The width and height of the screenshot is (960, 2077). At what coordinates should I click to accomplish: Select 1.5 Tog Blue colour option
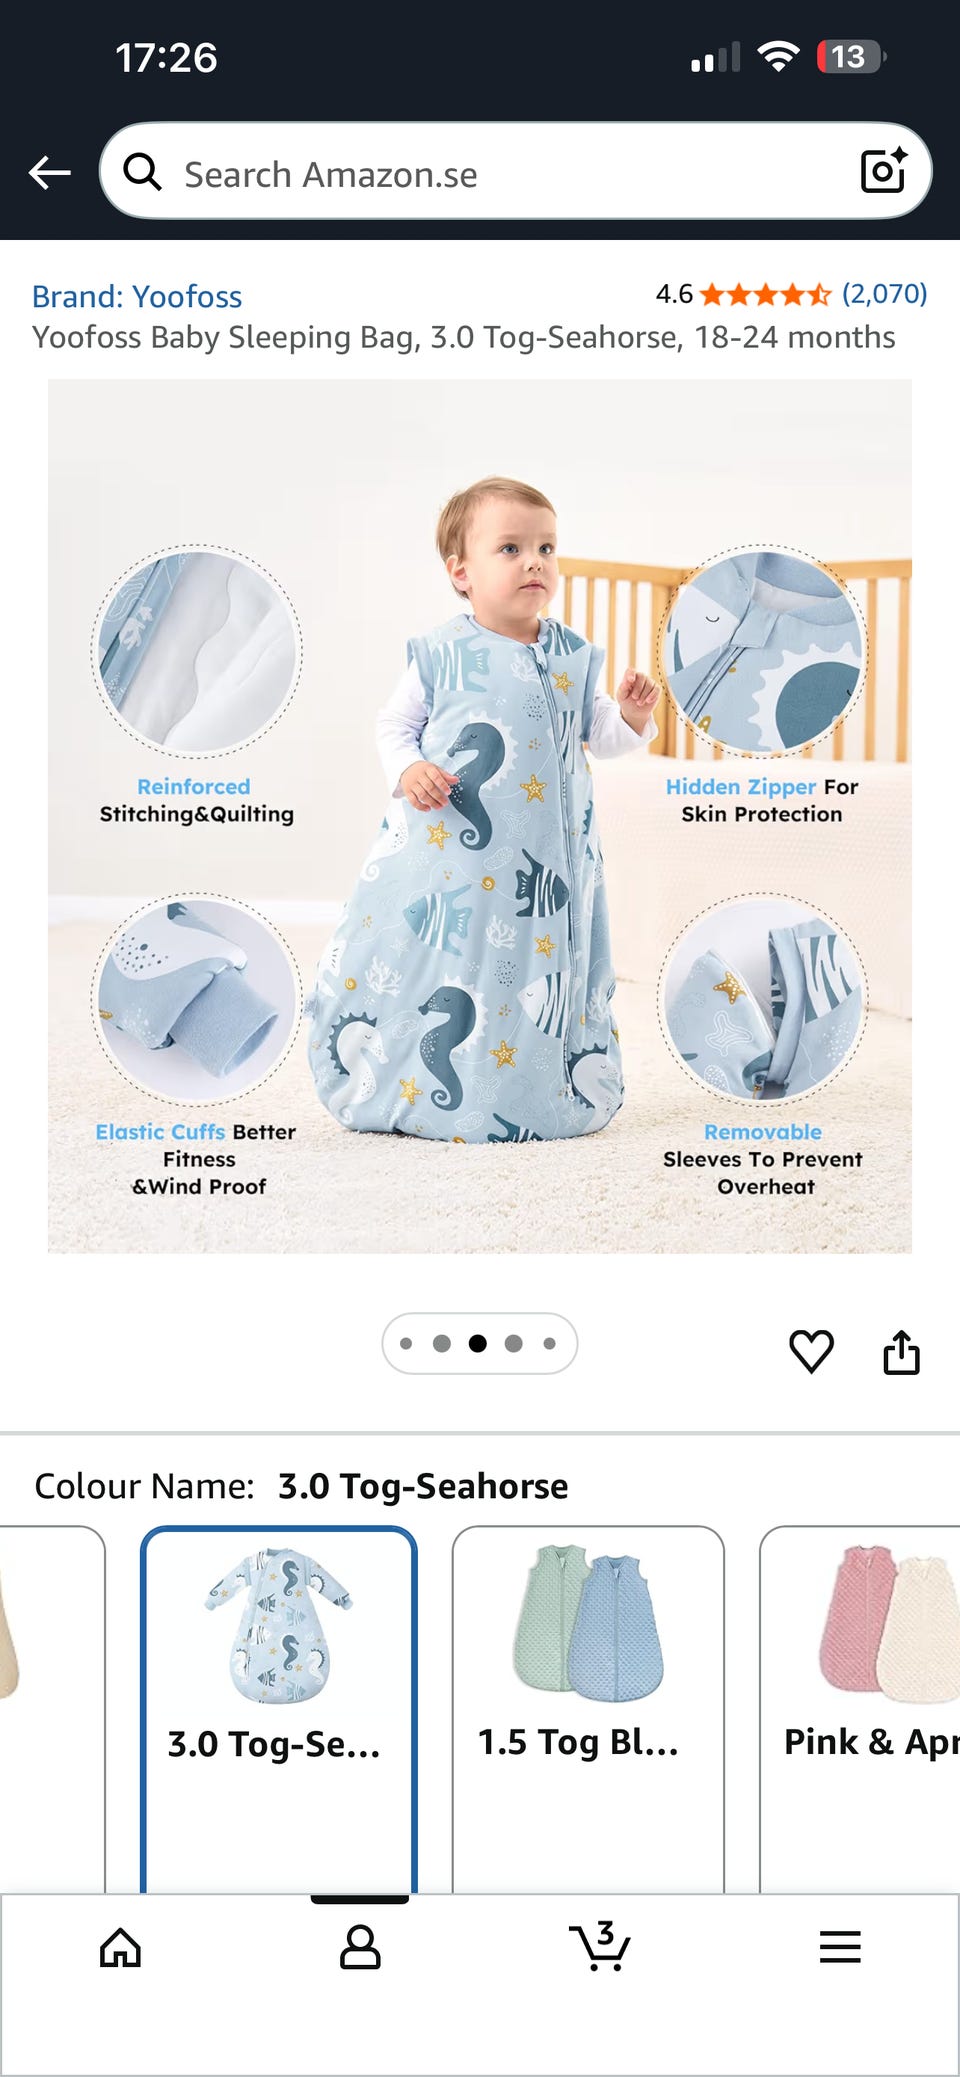pyautogui.click(x=588, y=1710)
